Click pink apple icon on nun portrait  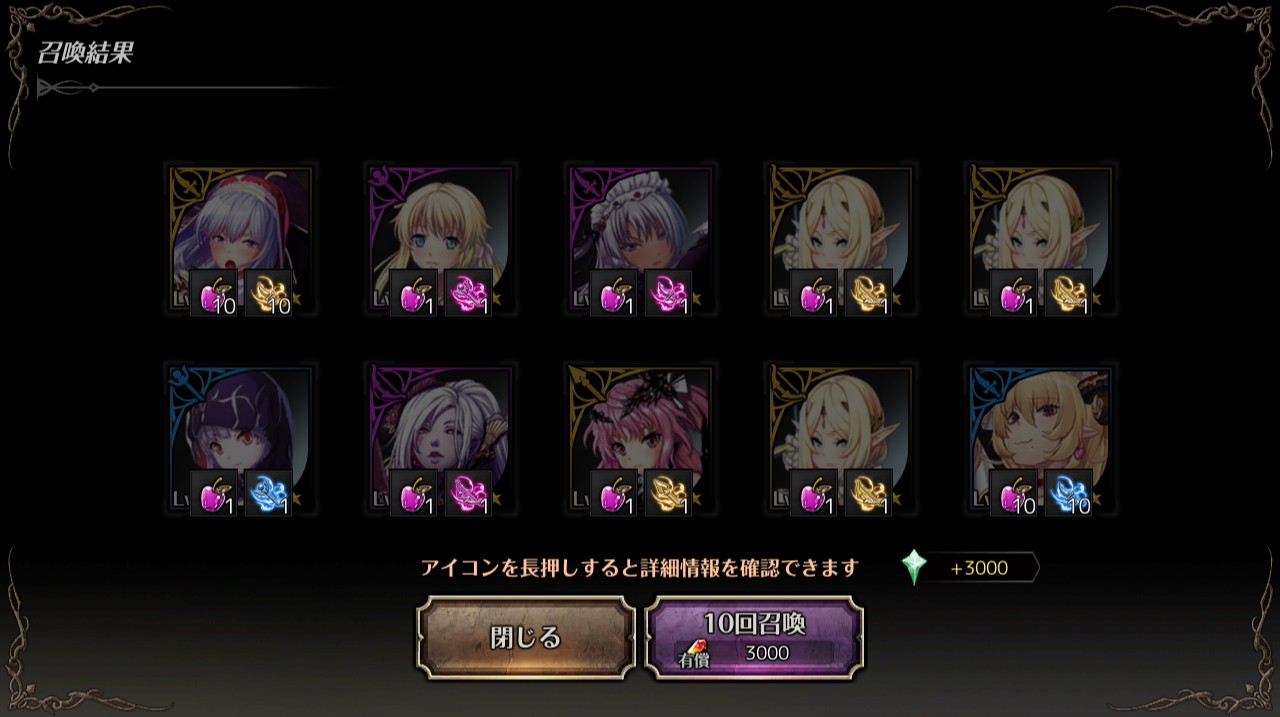coord(214,293)
